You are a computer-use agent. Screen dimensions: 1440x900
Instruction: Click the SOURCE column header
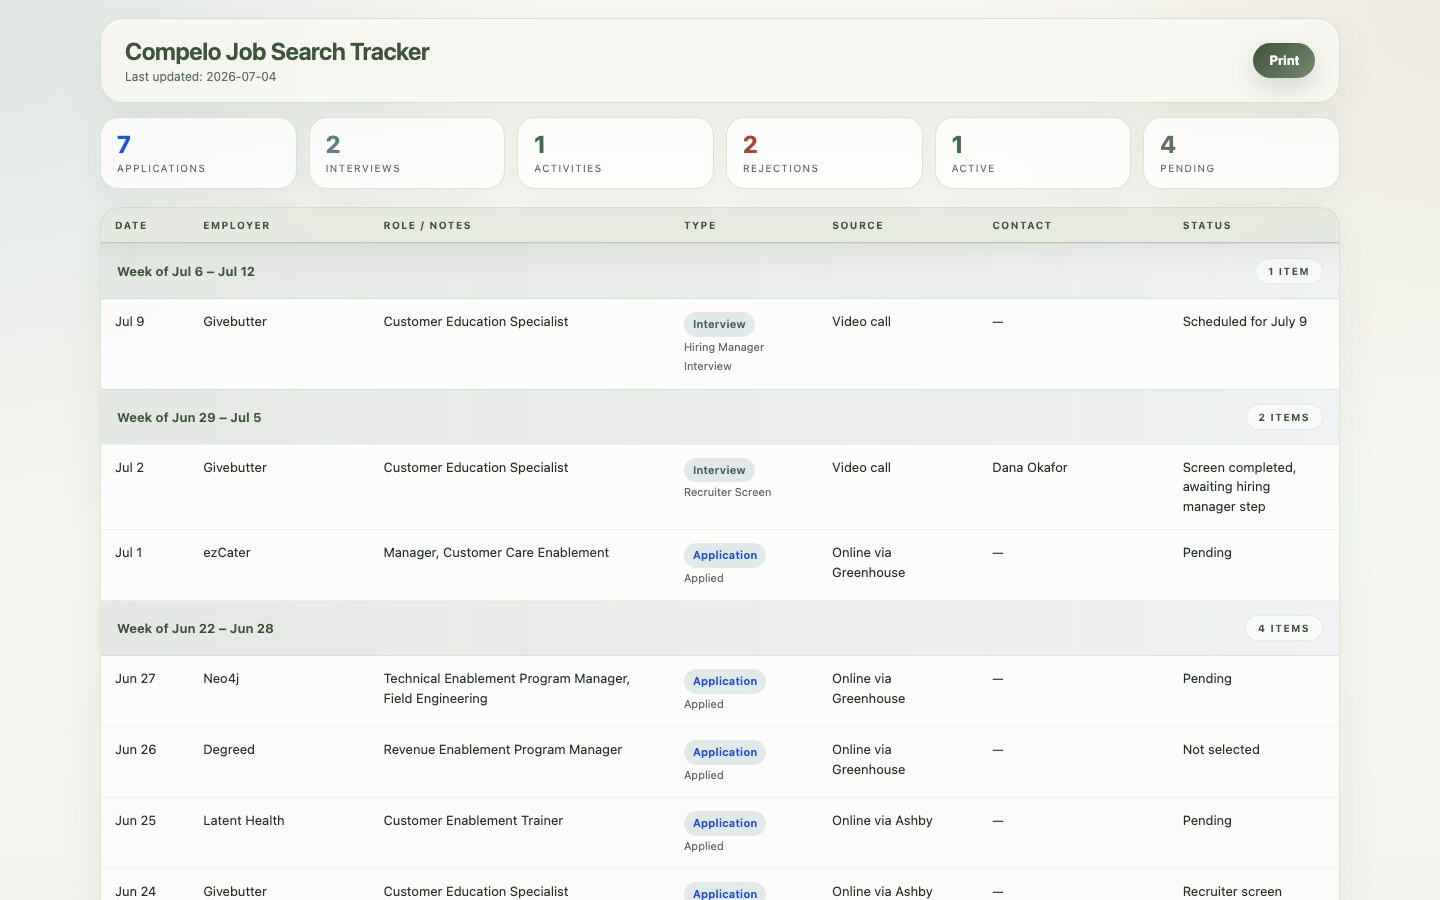pos(857,226)
